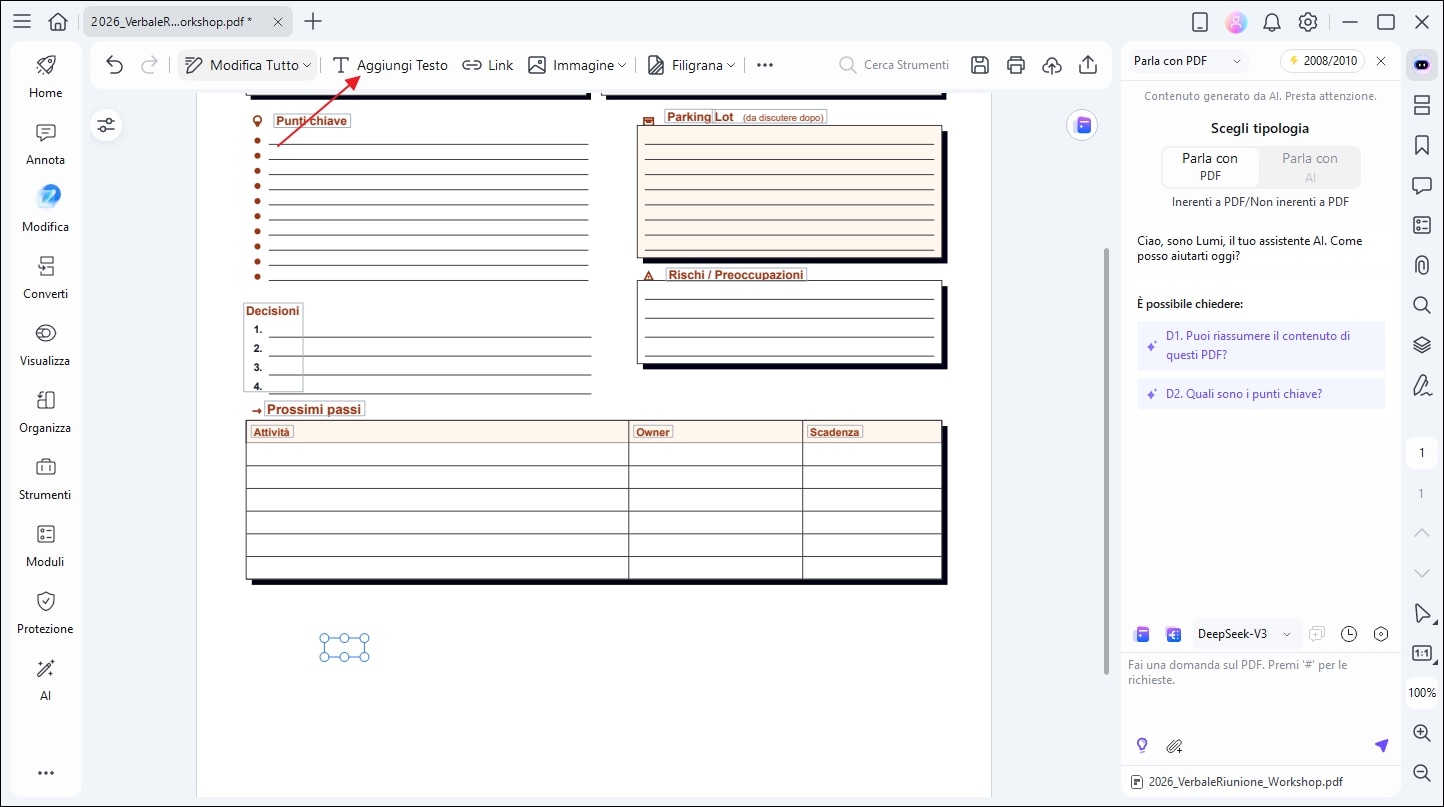This screenshot has width=1444, height=807.
Task: Click the Undo arrow icon
Action: [114, 65]
